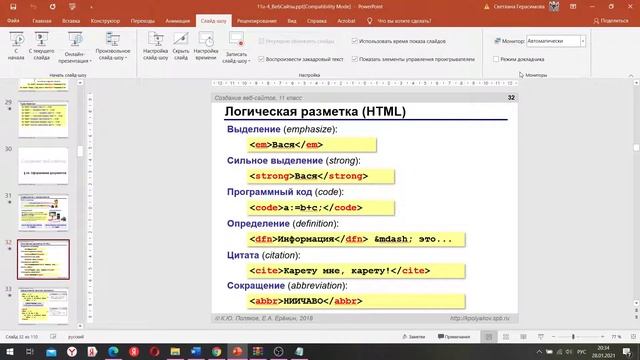Open Microsoft Edge on taskbar
Viewport: 640px width, 360px height.
(113, 351)
